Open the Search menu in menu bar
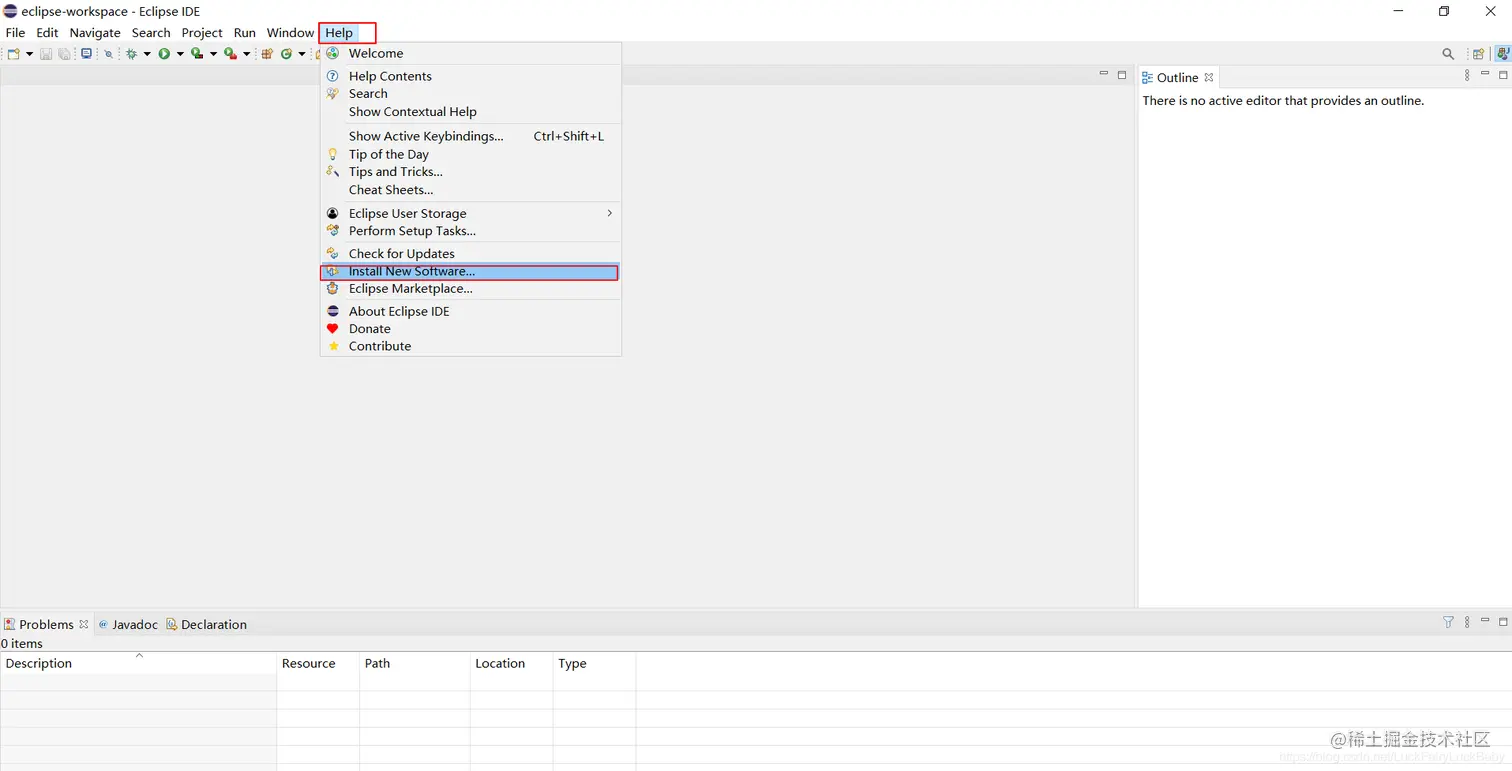The width and height of the screenshot is (1512, 771). pos(151,33)
